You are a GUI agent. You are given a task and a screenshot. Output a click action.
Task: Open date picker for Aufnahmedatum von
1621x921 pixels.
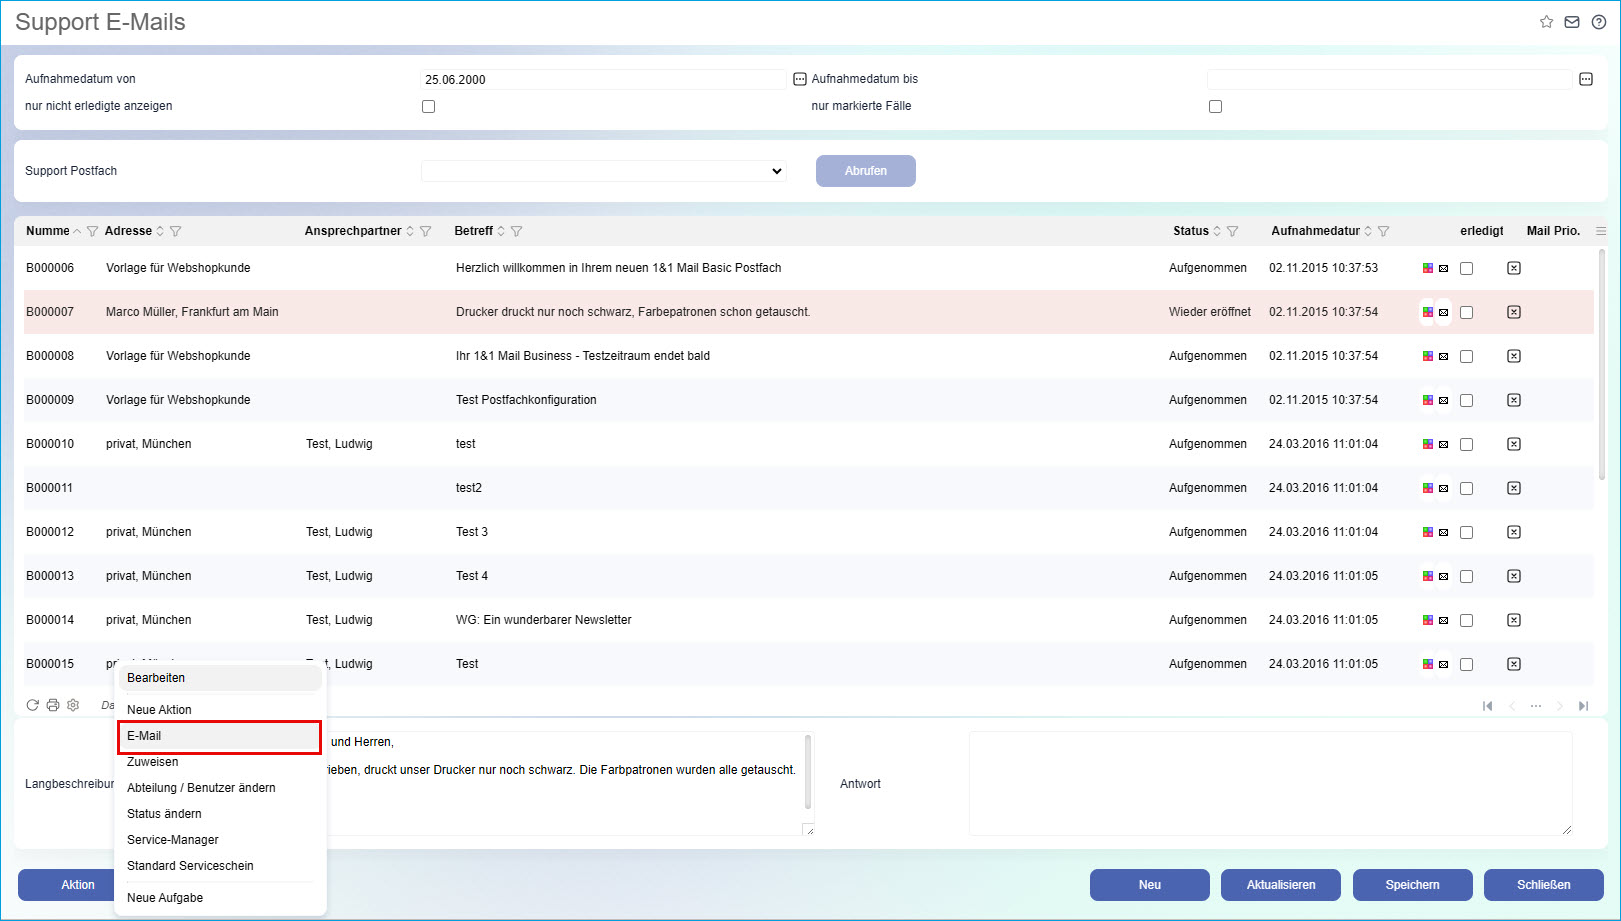tap(800, 79)
